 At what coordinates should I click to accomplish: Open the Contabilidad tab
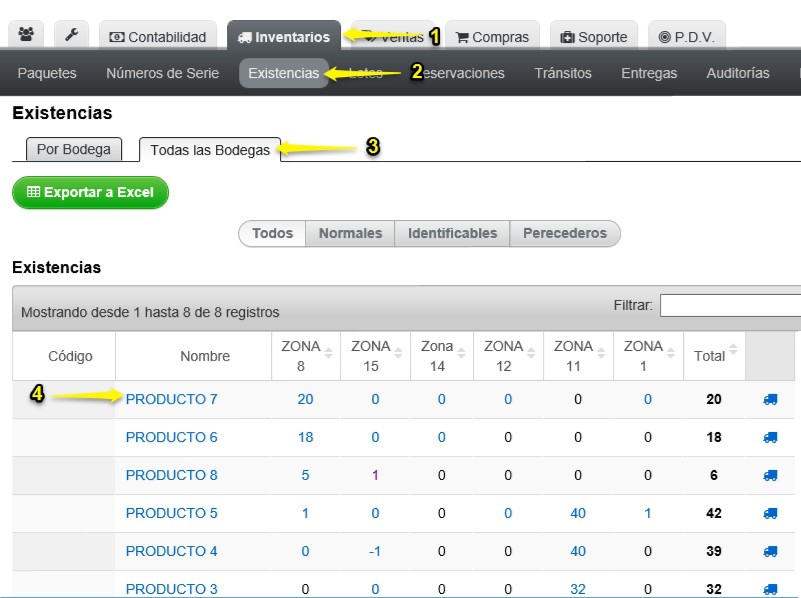[158, 36]
